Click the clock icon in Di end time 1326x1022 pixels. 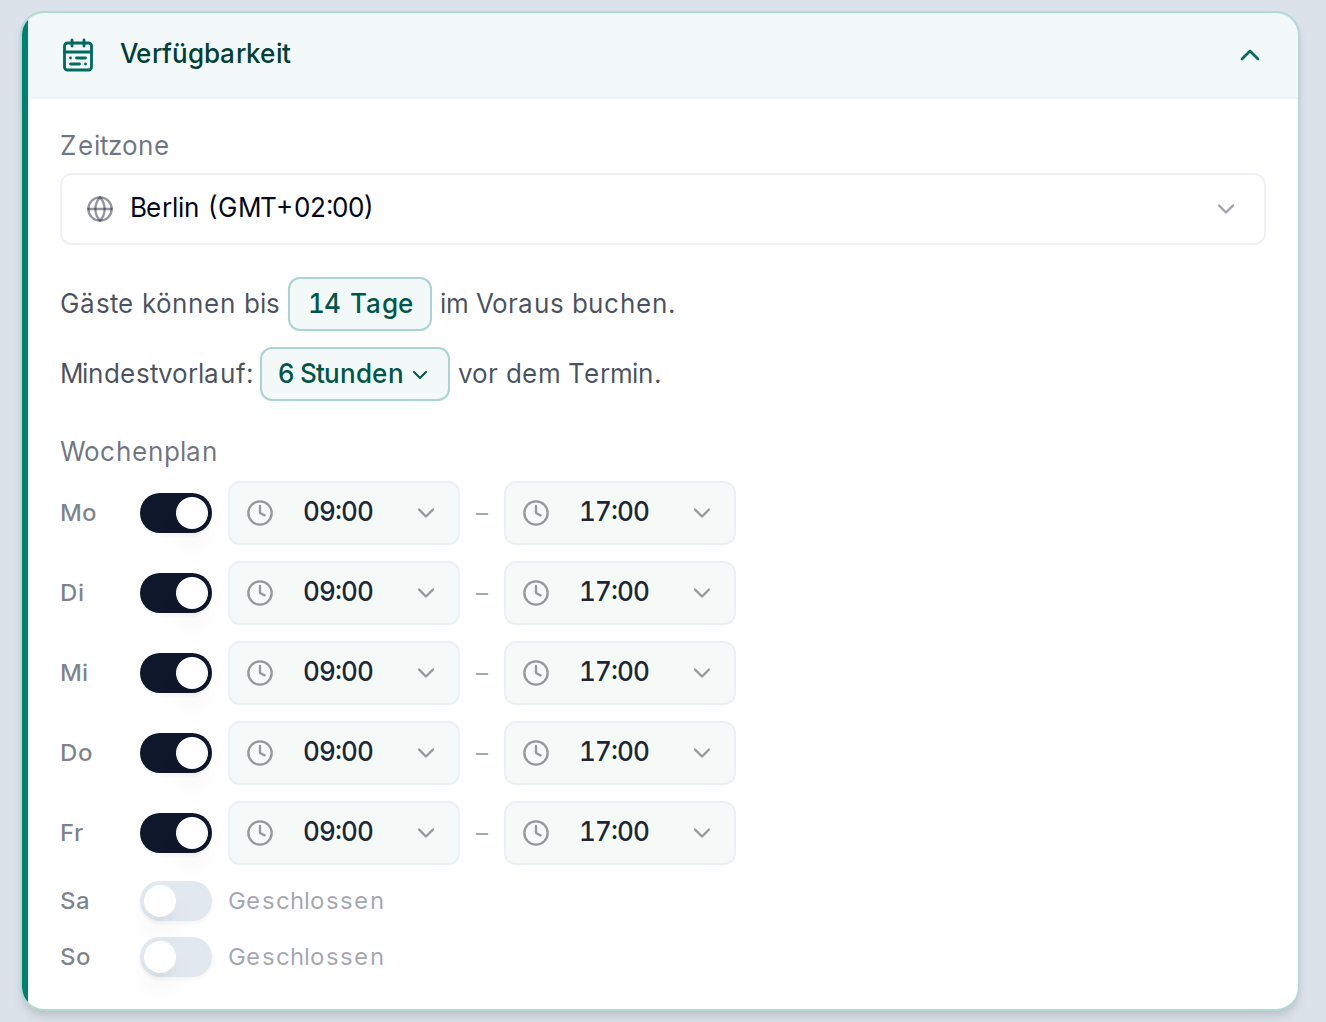[x=536, y=593]
